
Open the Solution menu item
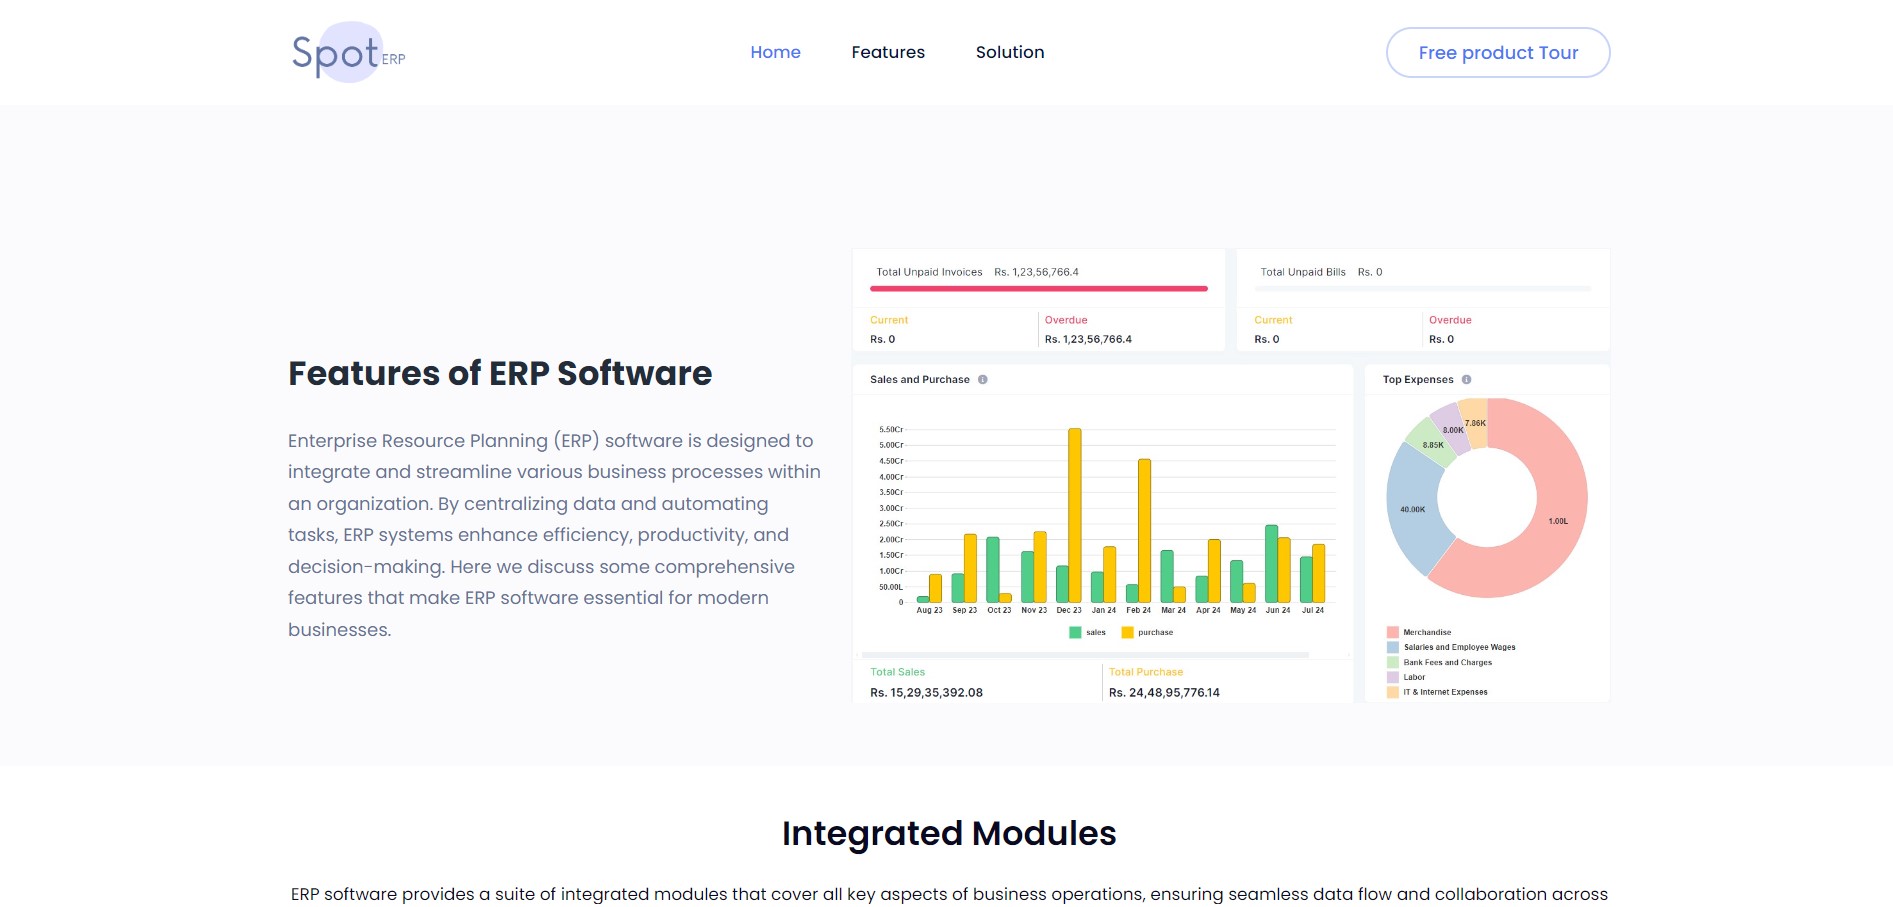point(1010,52)
